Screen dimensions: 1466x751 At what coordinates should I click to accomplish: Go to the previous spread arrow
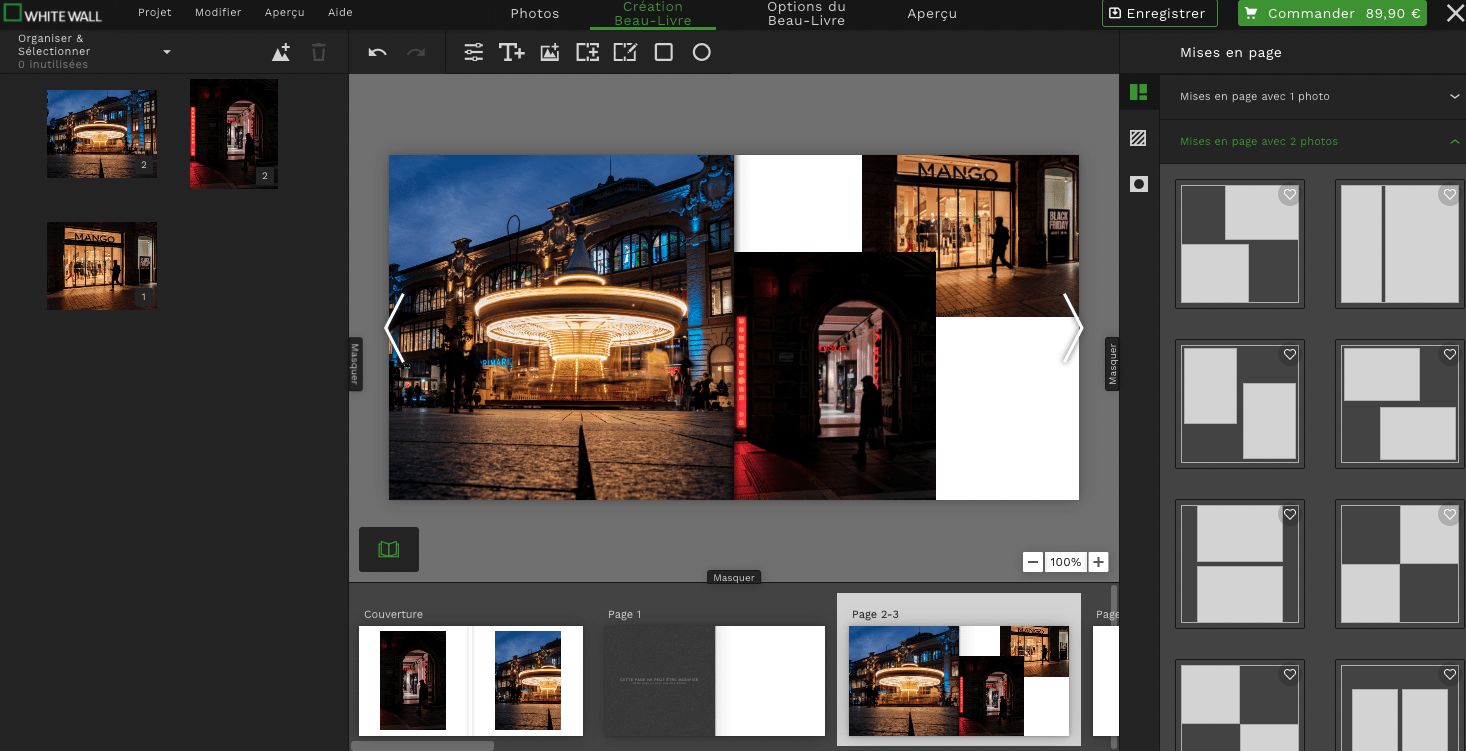395,327
